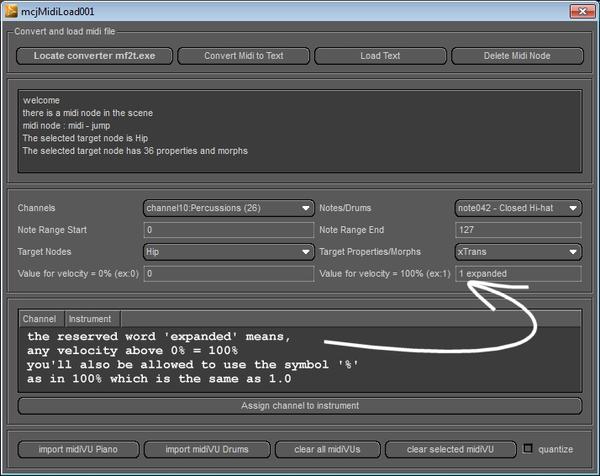Image resolution: width=600 pixels, height=476 pixels.
Task: Open the Channels dropdown showing channel10:Percussions
Action: pyautogui.click(x=229, y=208)
